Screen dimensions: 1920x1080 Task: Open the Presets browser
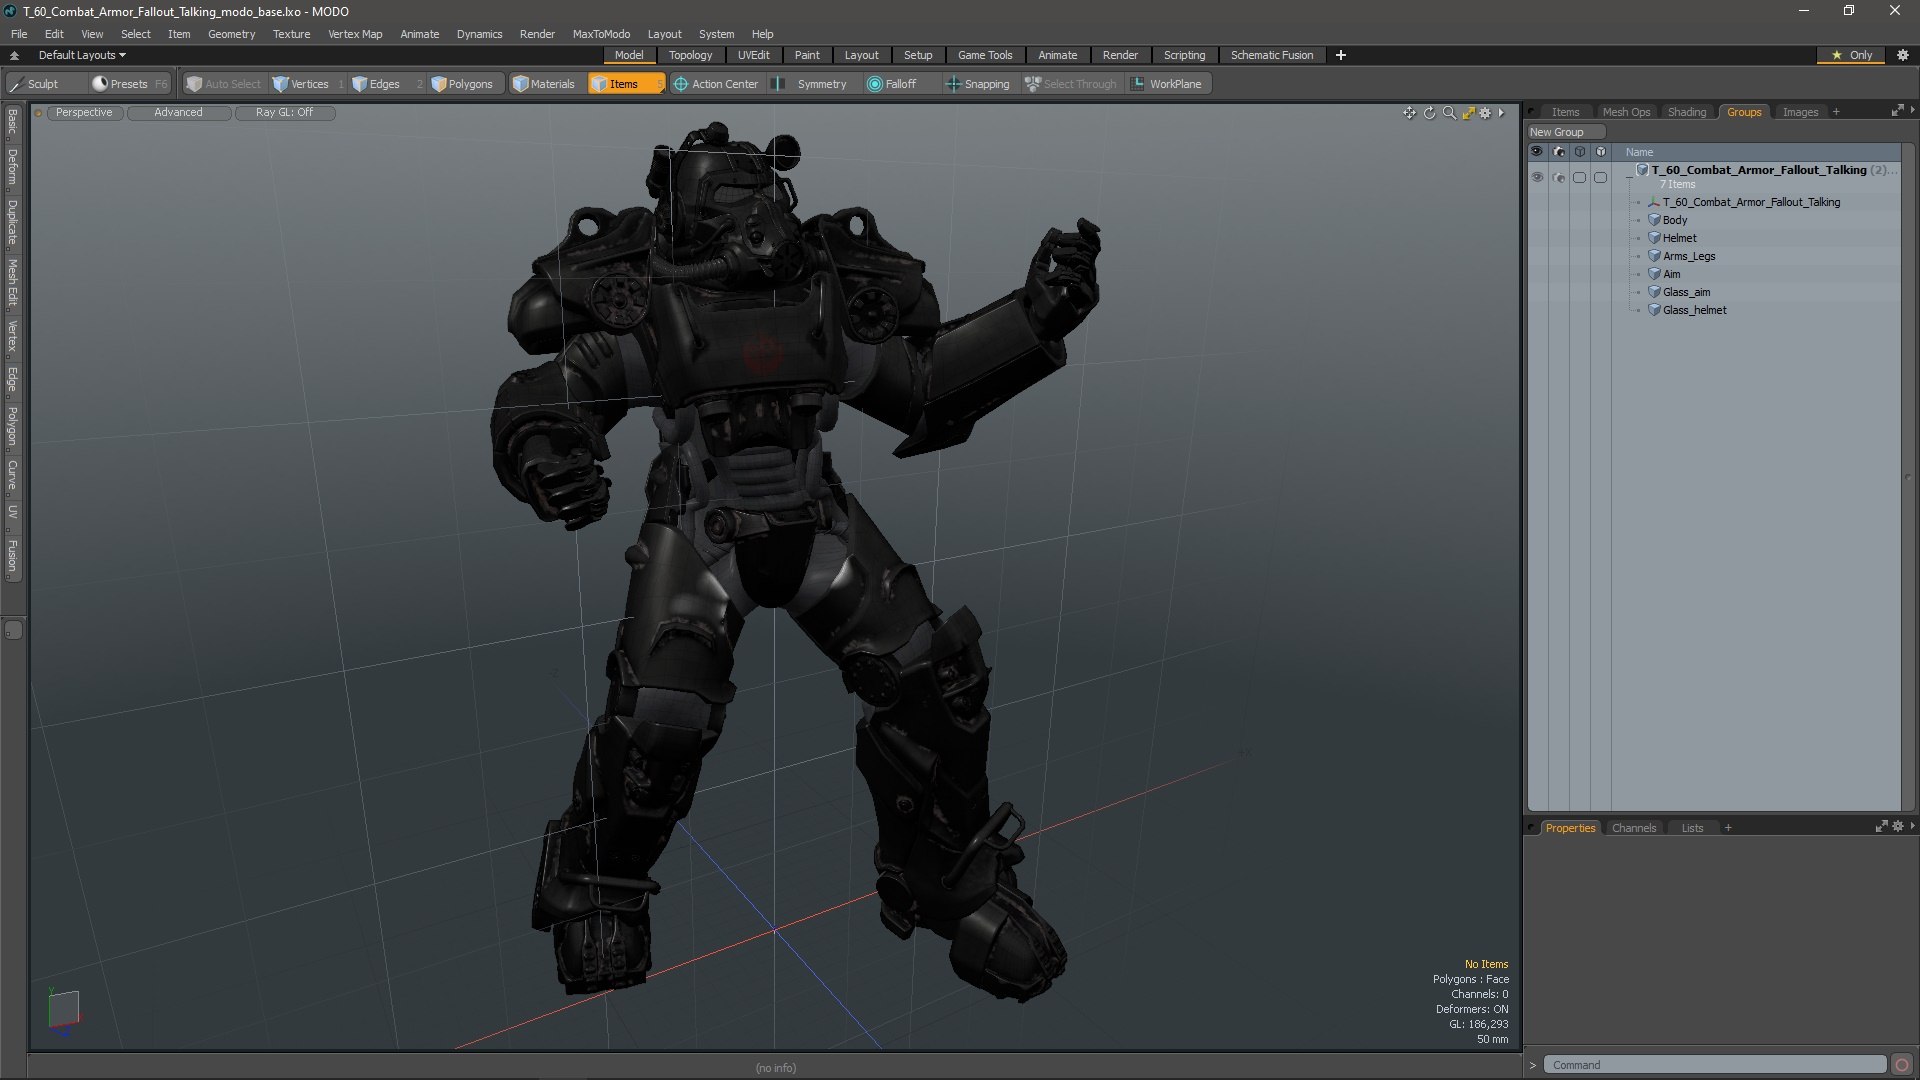[x=129, y=84]
